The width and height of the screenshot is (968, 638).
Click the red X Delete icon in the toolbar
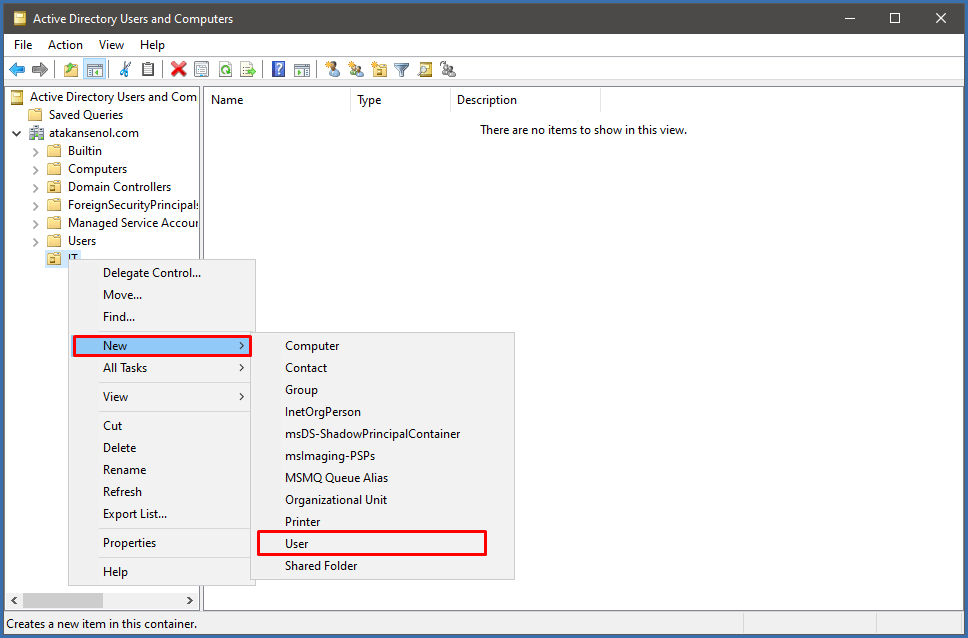pyautogui.click(x=178, y=70)
